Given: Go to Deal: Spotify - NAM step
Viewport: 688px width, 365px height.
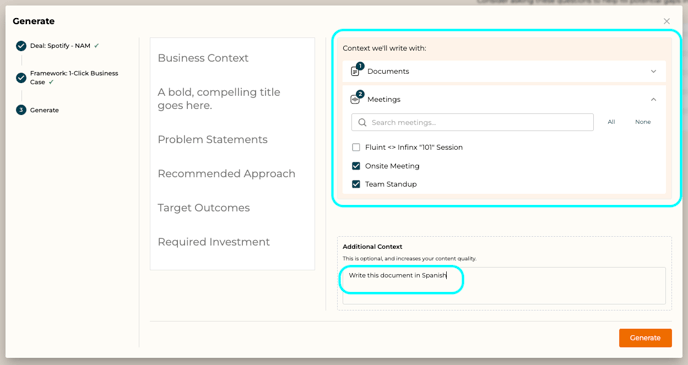Looking at the screenshot, I should click(x=60, y=46).
